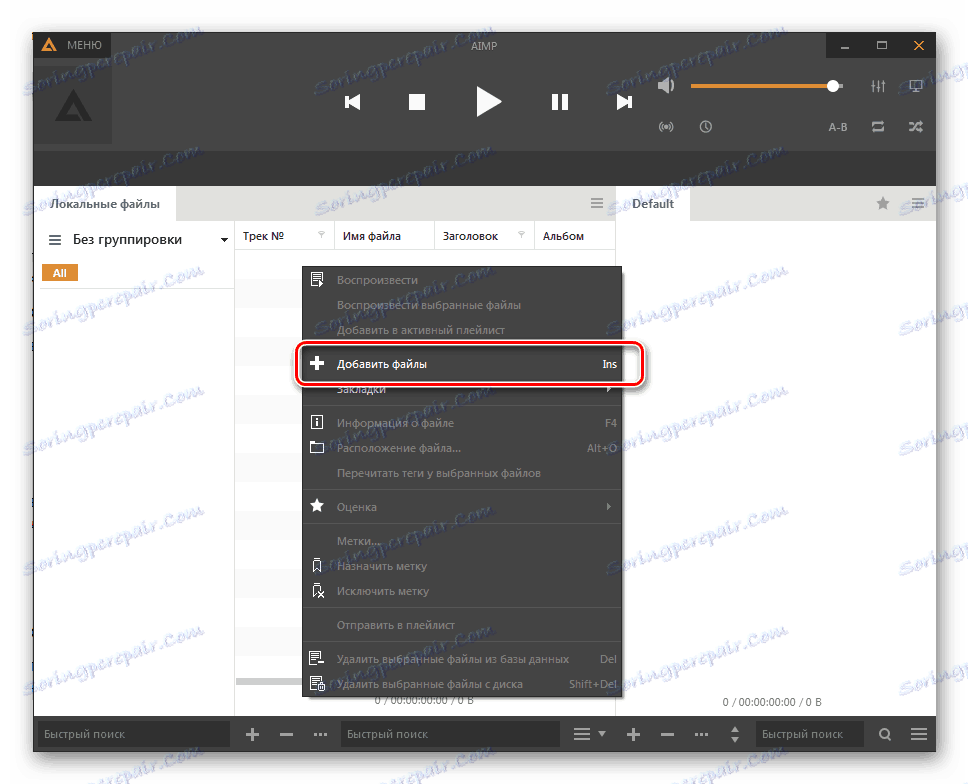
Task: Click the search magnifier icon
Action: (x=885, y=734)
